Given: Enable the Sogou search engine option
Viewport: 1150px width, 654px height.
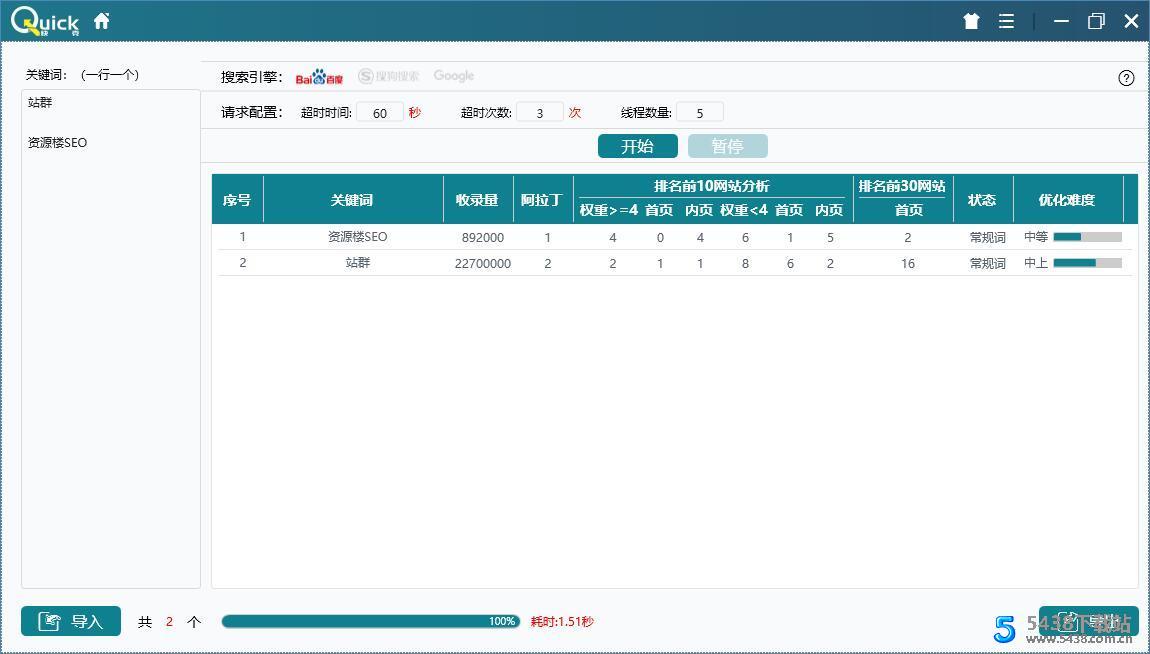Looking at the screenshot, I should tap(387, 75).
